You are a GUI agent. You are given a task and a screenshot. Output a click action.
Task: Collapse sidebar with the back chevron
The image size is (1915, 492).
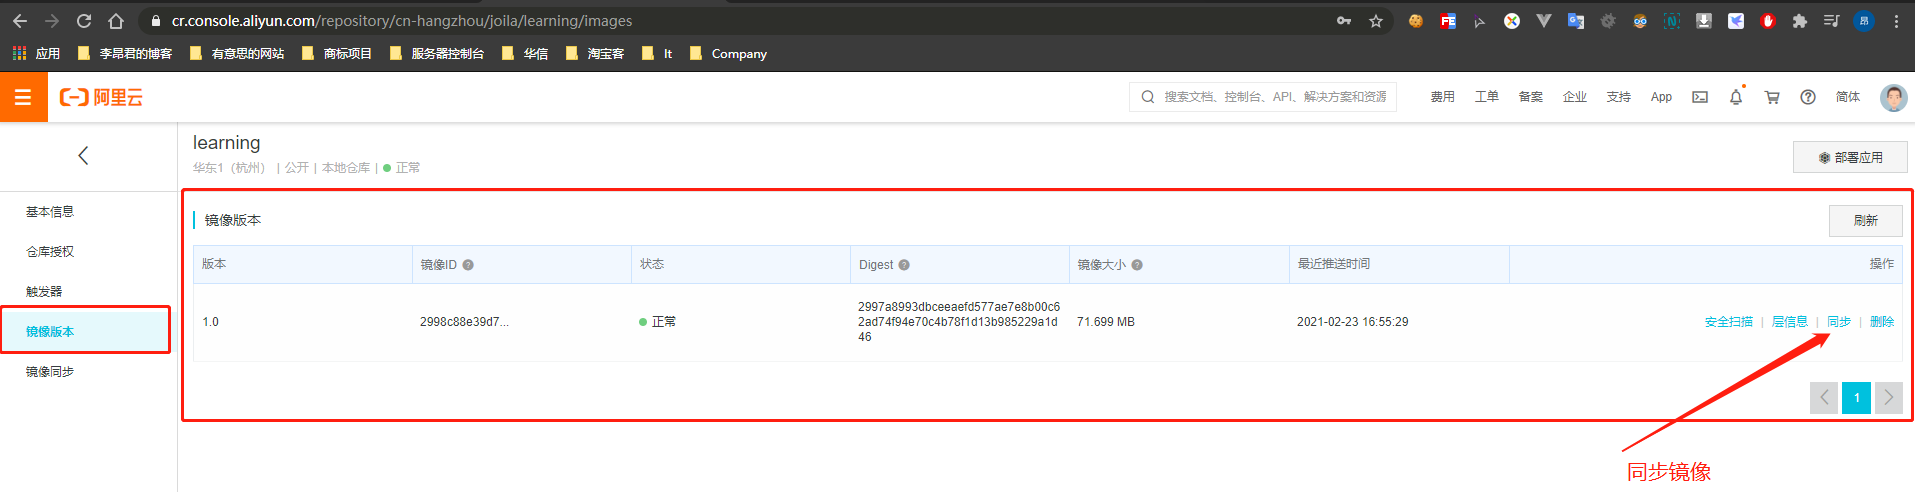pos(83,155)
